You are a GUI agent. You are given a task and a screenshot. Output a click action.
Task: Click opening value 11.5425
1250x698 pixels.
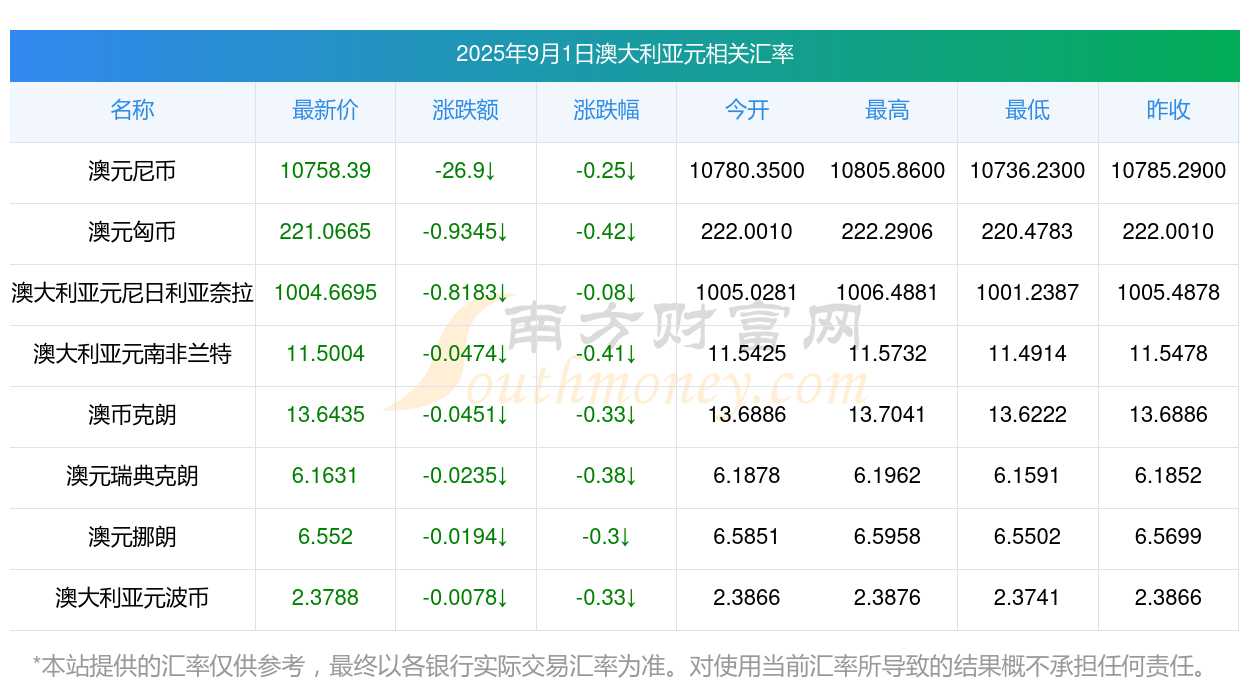point(747,354)
